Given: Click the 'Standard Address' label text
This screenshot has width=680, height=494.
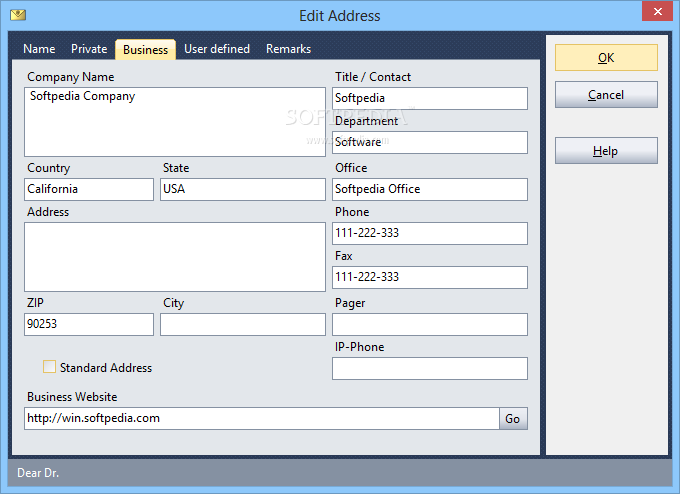Looking at the screenshot, I should pyautogui.click(x=106, y=368).
